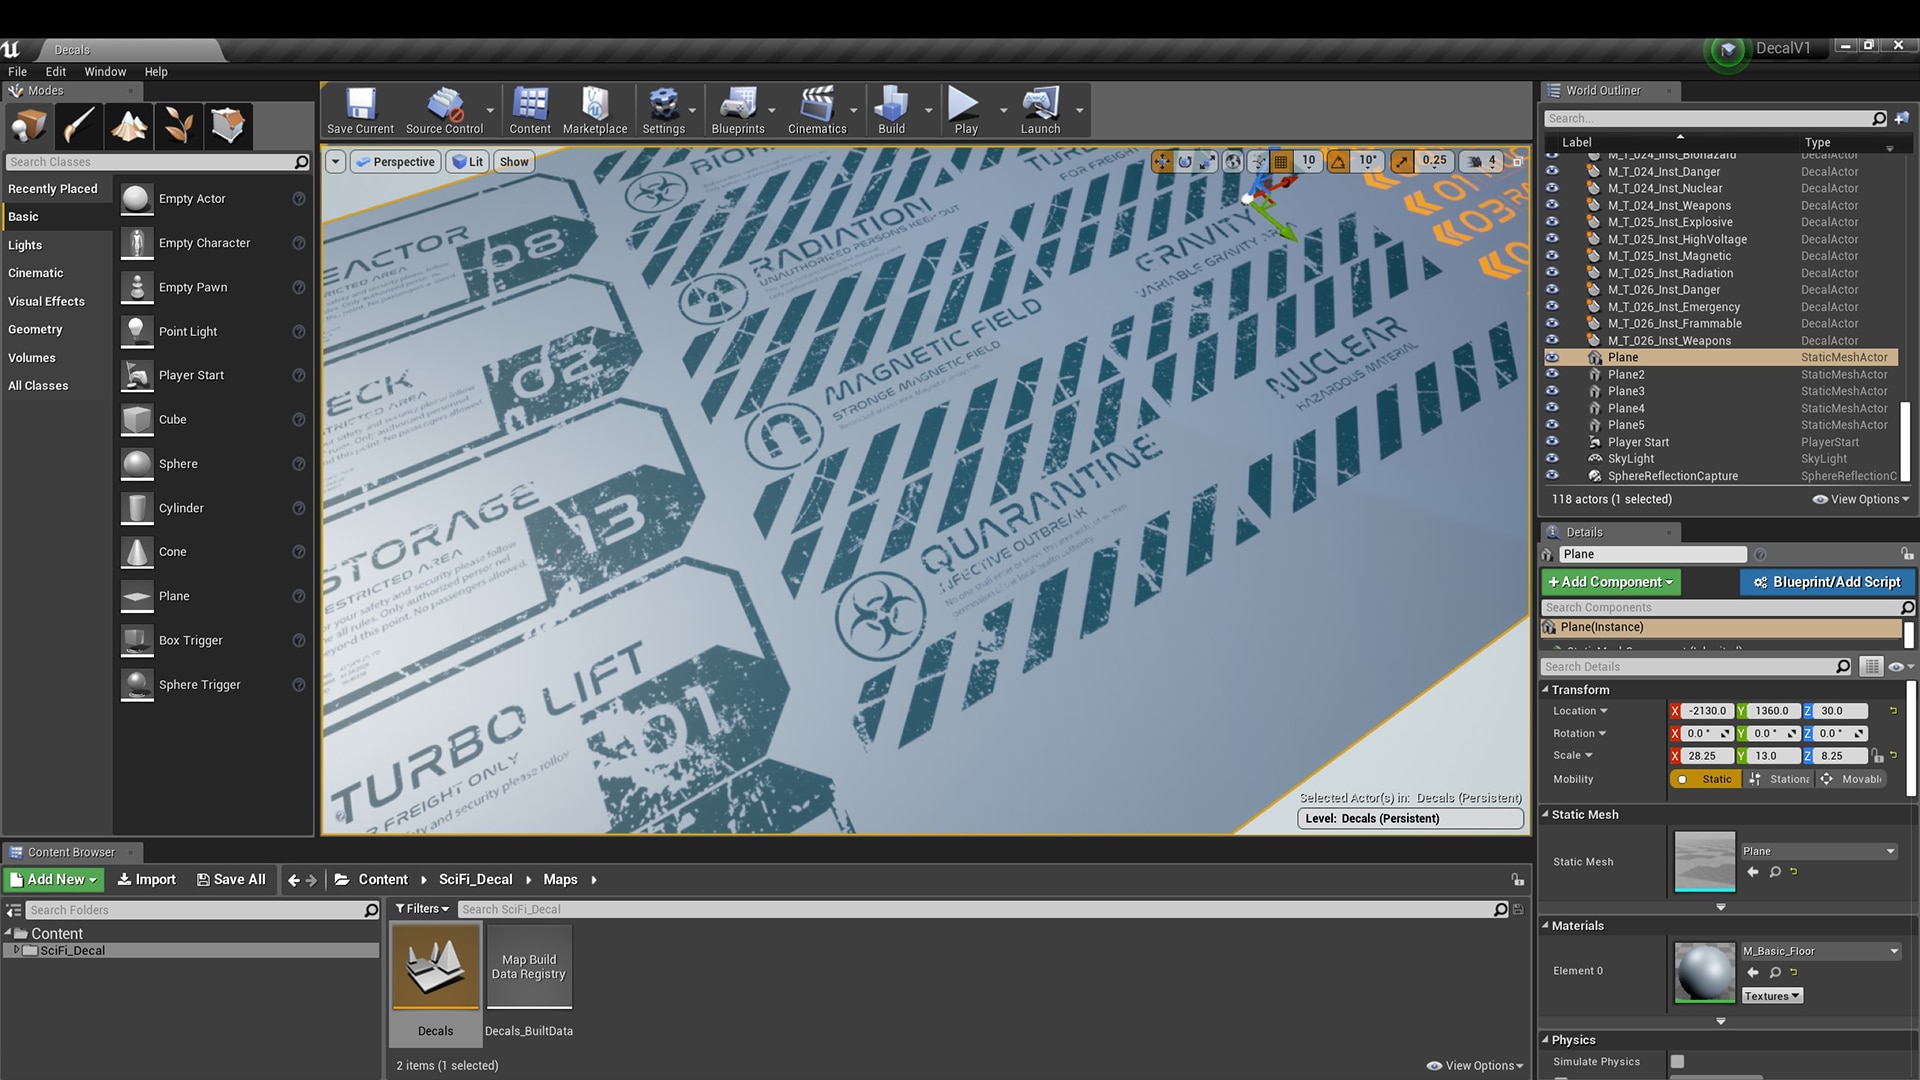Open the Perspective viewport dropdown

click(x=395, y=161)
